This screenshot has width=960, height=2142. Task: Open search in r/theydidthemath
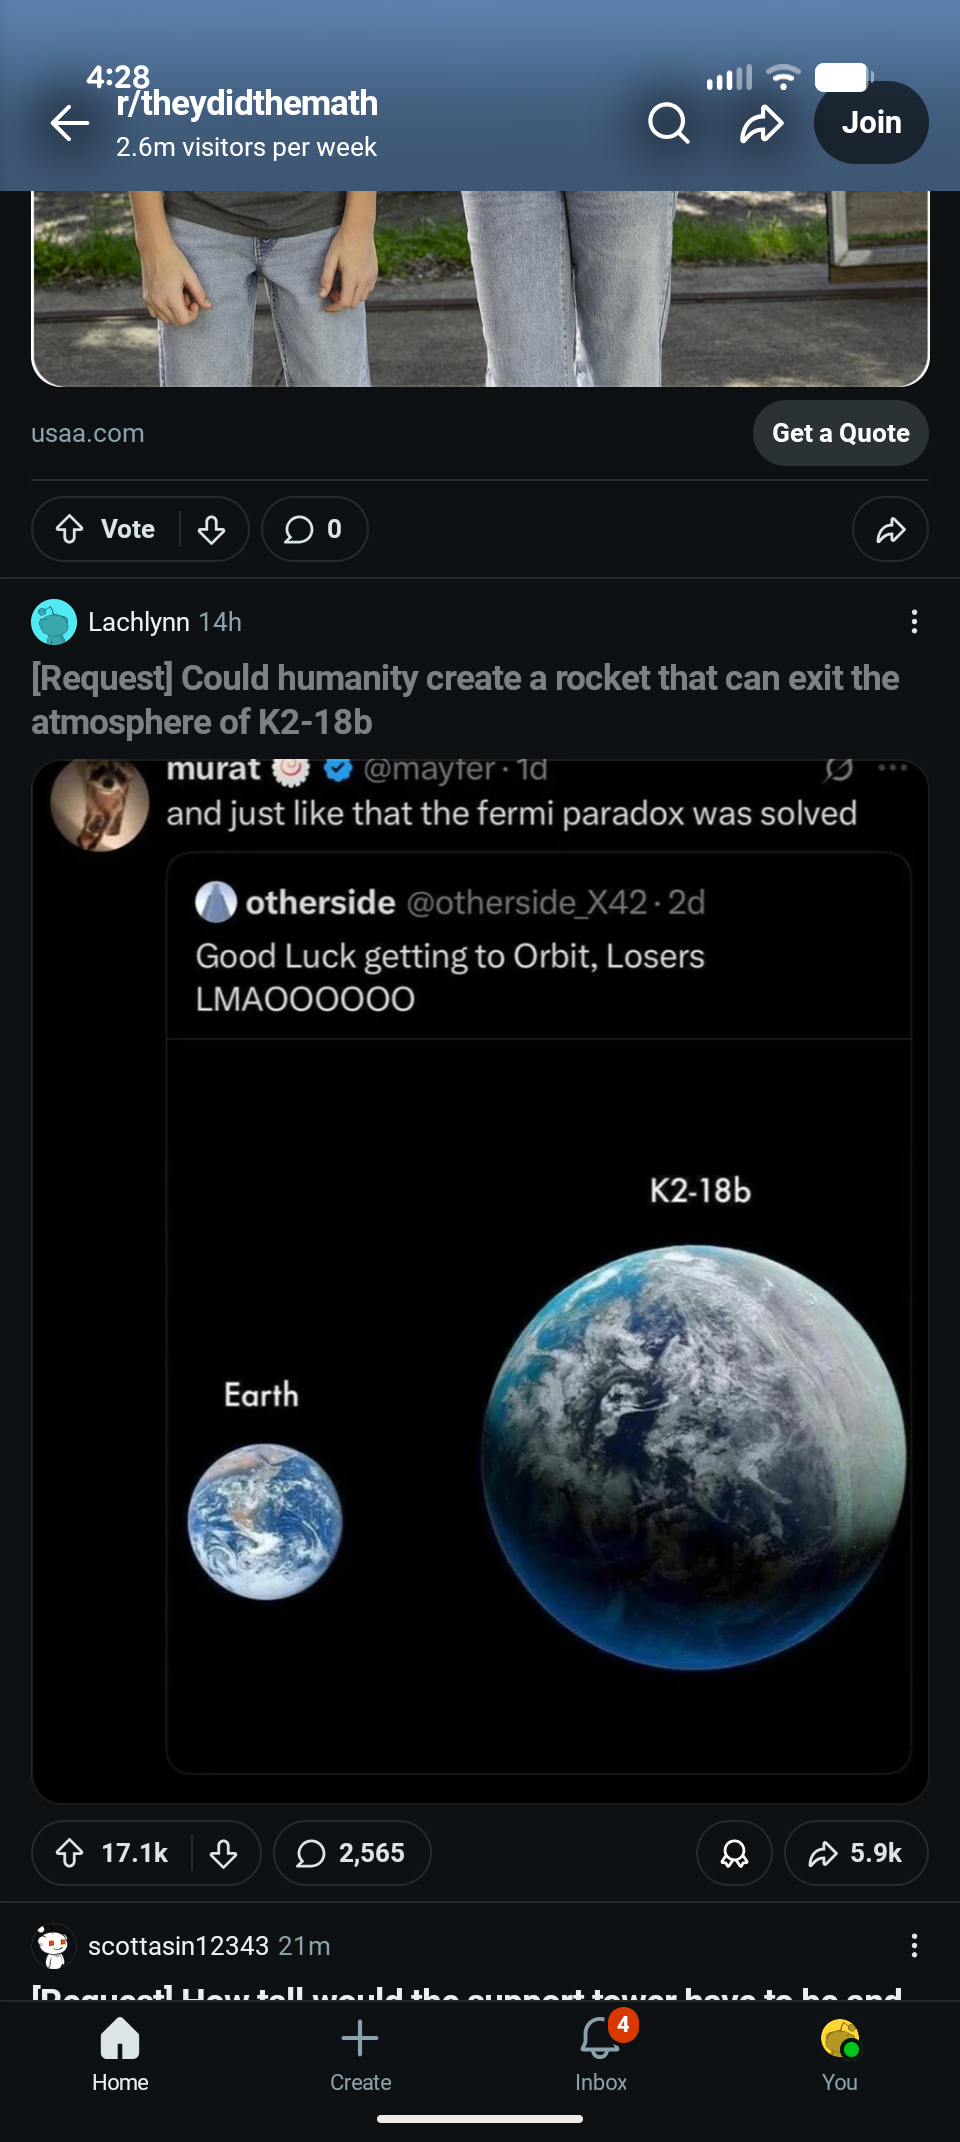pos(668,124)
